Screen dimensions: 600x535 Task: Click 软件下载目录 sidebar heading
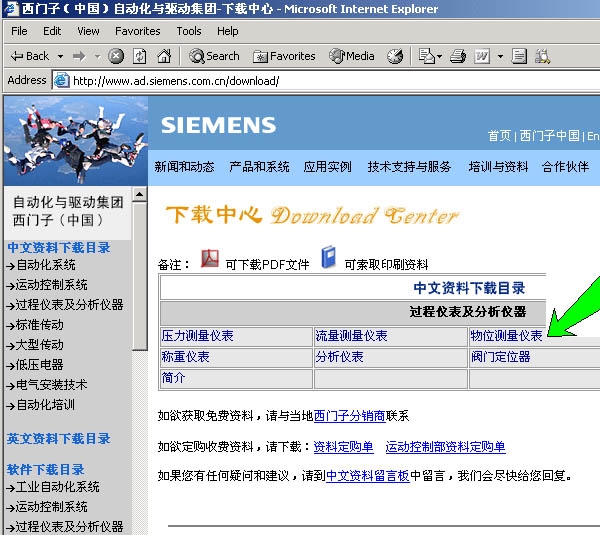[46, 470]
